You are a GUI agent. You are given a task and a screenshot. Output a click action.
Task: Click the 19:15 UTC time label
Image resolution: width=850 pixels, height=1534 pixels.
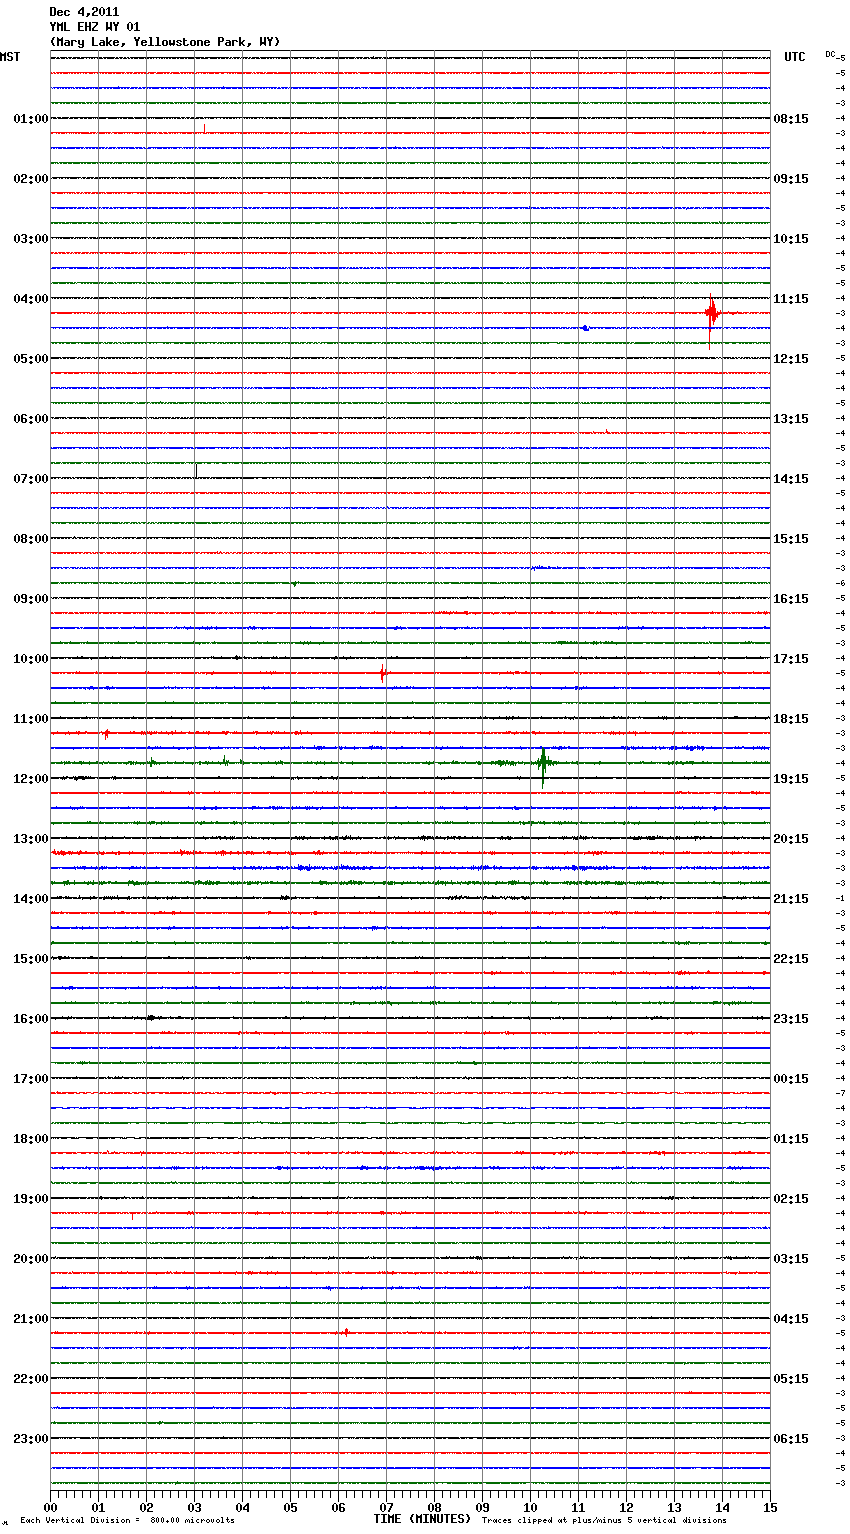[791, 779]
